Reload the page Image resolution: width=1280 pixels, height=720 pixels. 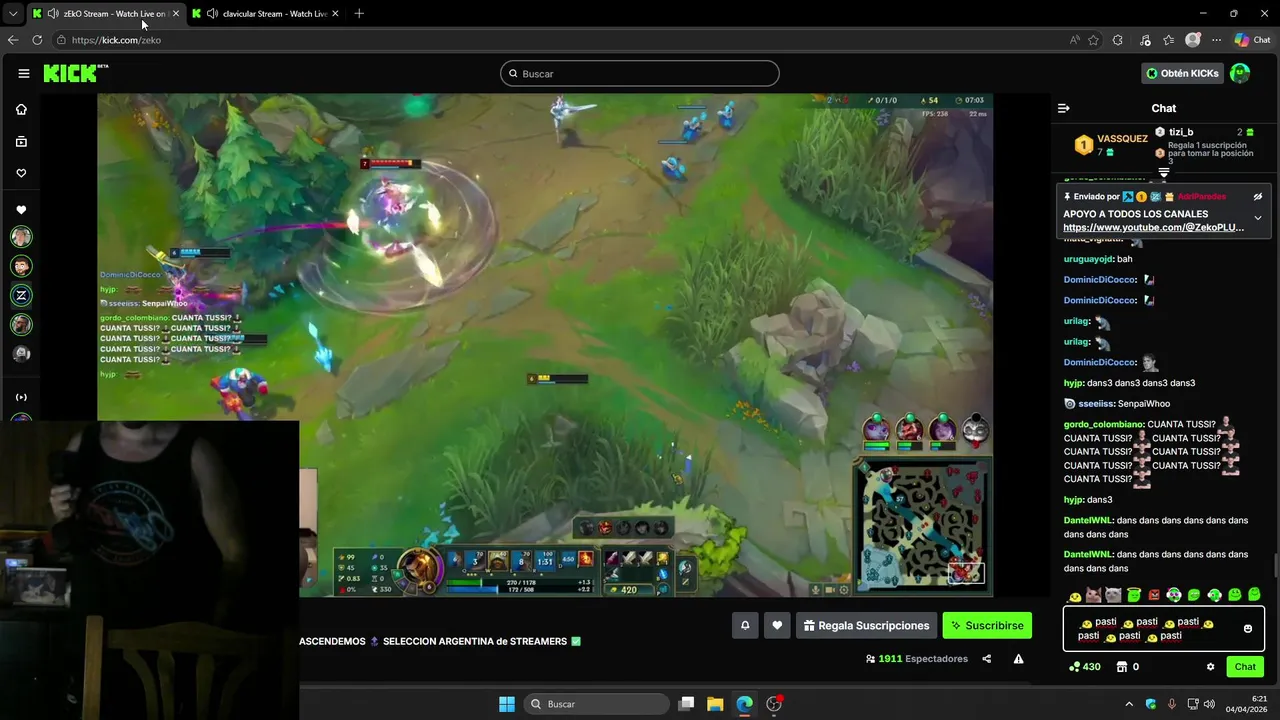point(37,40)
